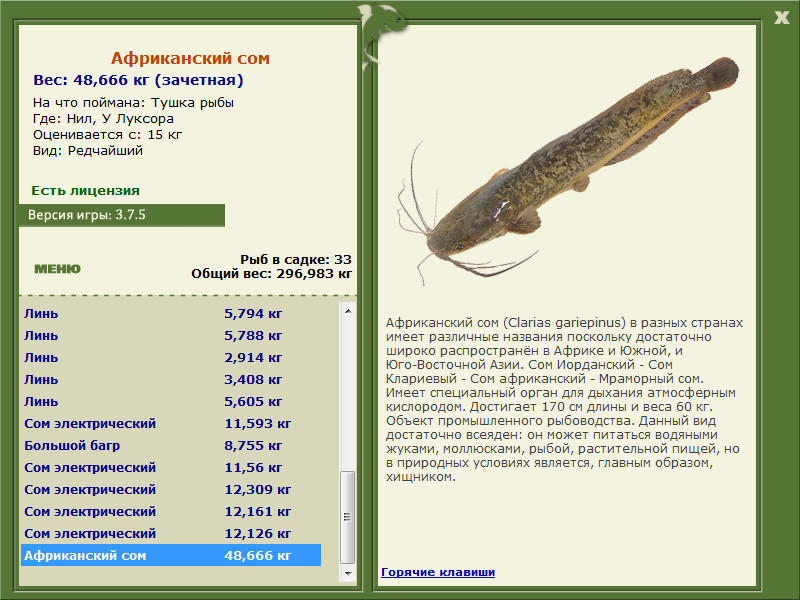Select the Линь 5,788 кг entry
The height and width of the screenshot is (600, 800).
pyautogui.click(x=171, y=335)
